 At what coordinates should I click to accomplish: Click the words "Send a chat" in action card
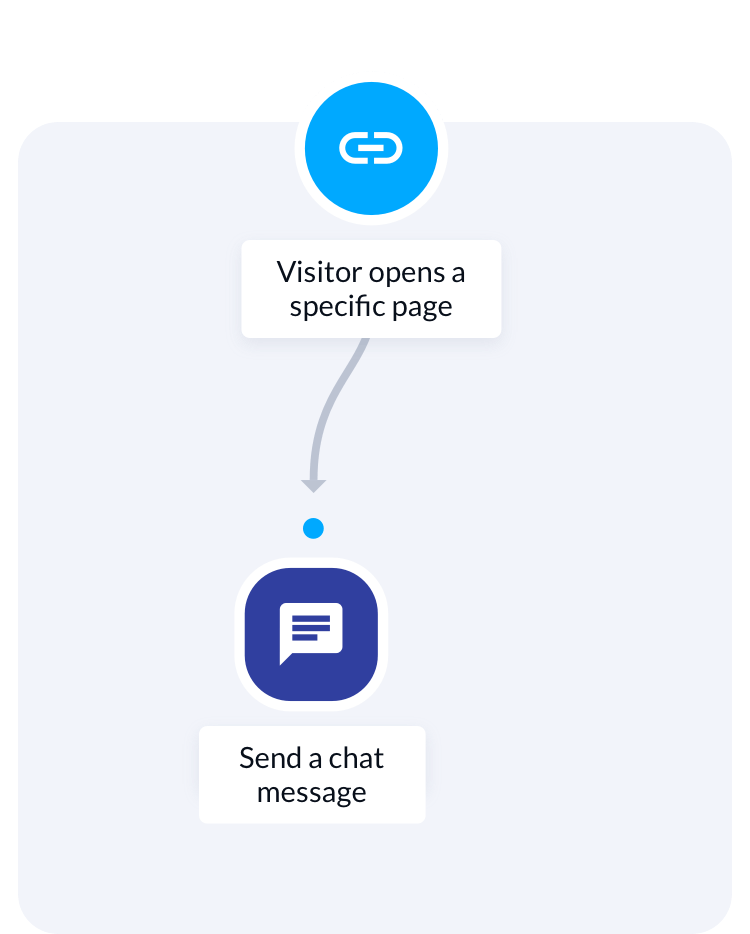[312, 758]
